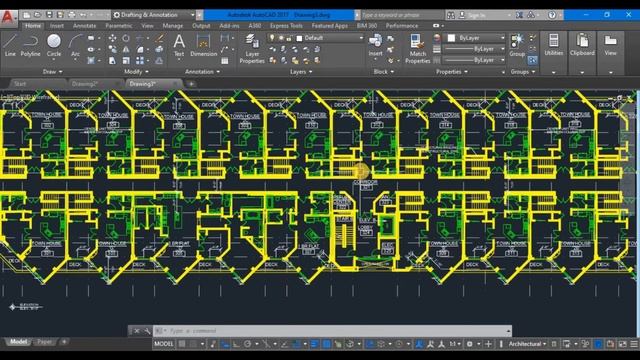This screenshot has width=640, height=360.
Task: Select the Line drawing tool
Action: point(10,45)
